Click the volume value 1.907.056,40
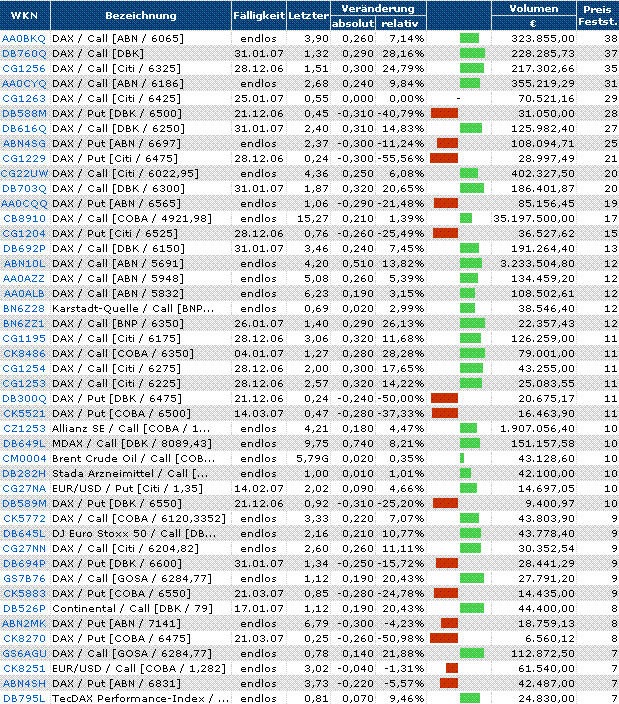This screenshot has height=704, width=619. tap(537, 428)
